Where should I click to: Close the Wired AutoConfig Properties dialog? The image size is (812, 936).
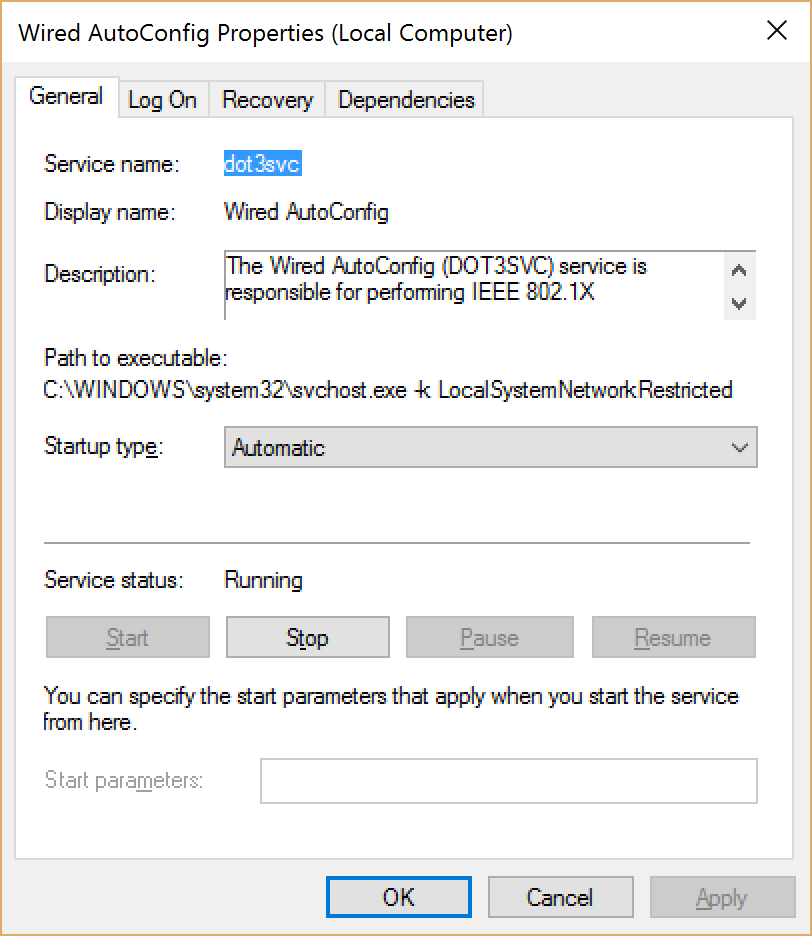click(778, 31)
